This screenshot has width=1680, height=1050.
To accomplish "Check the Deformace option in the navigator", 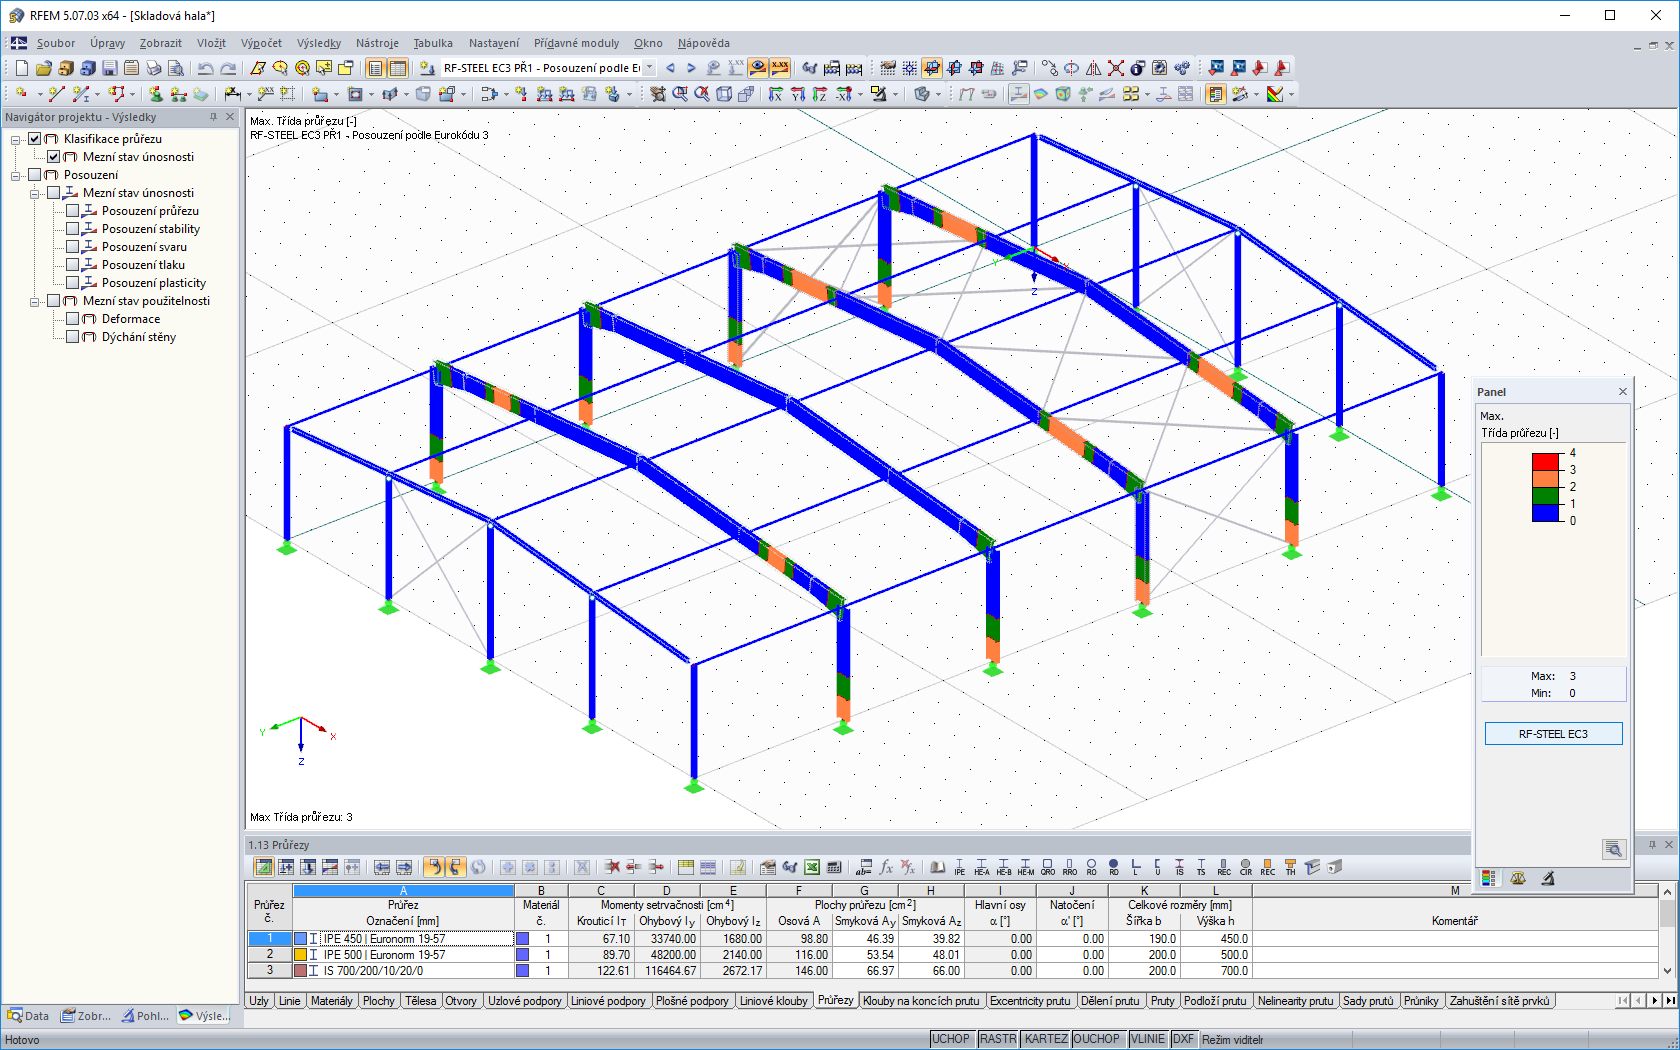I will (74, 318).
